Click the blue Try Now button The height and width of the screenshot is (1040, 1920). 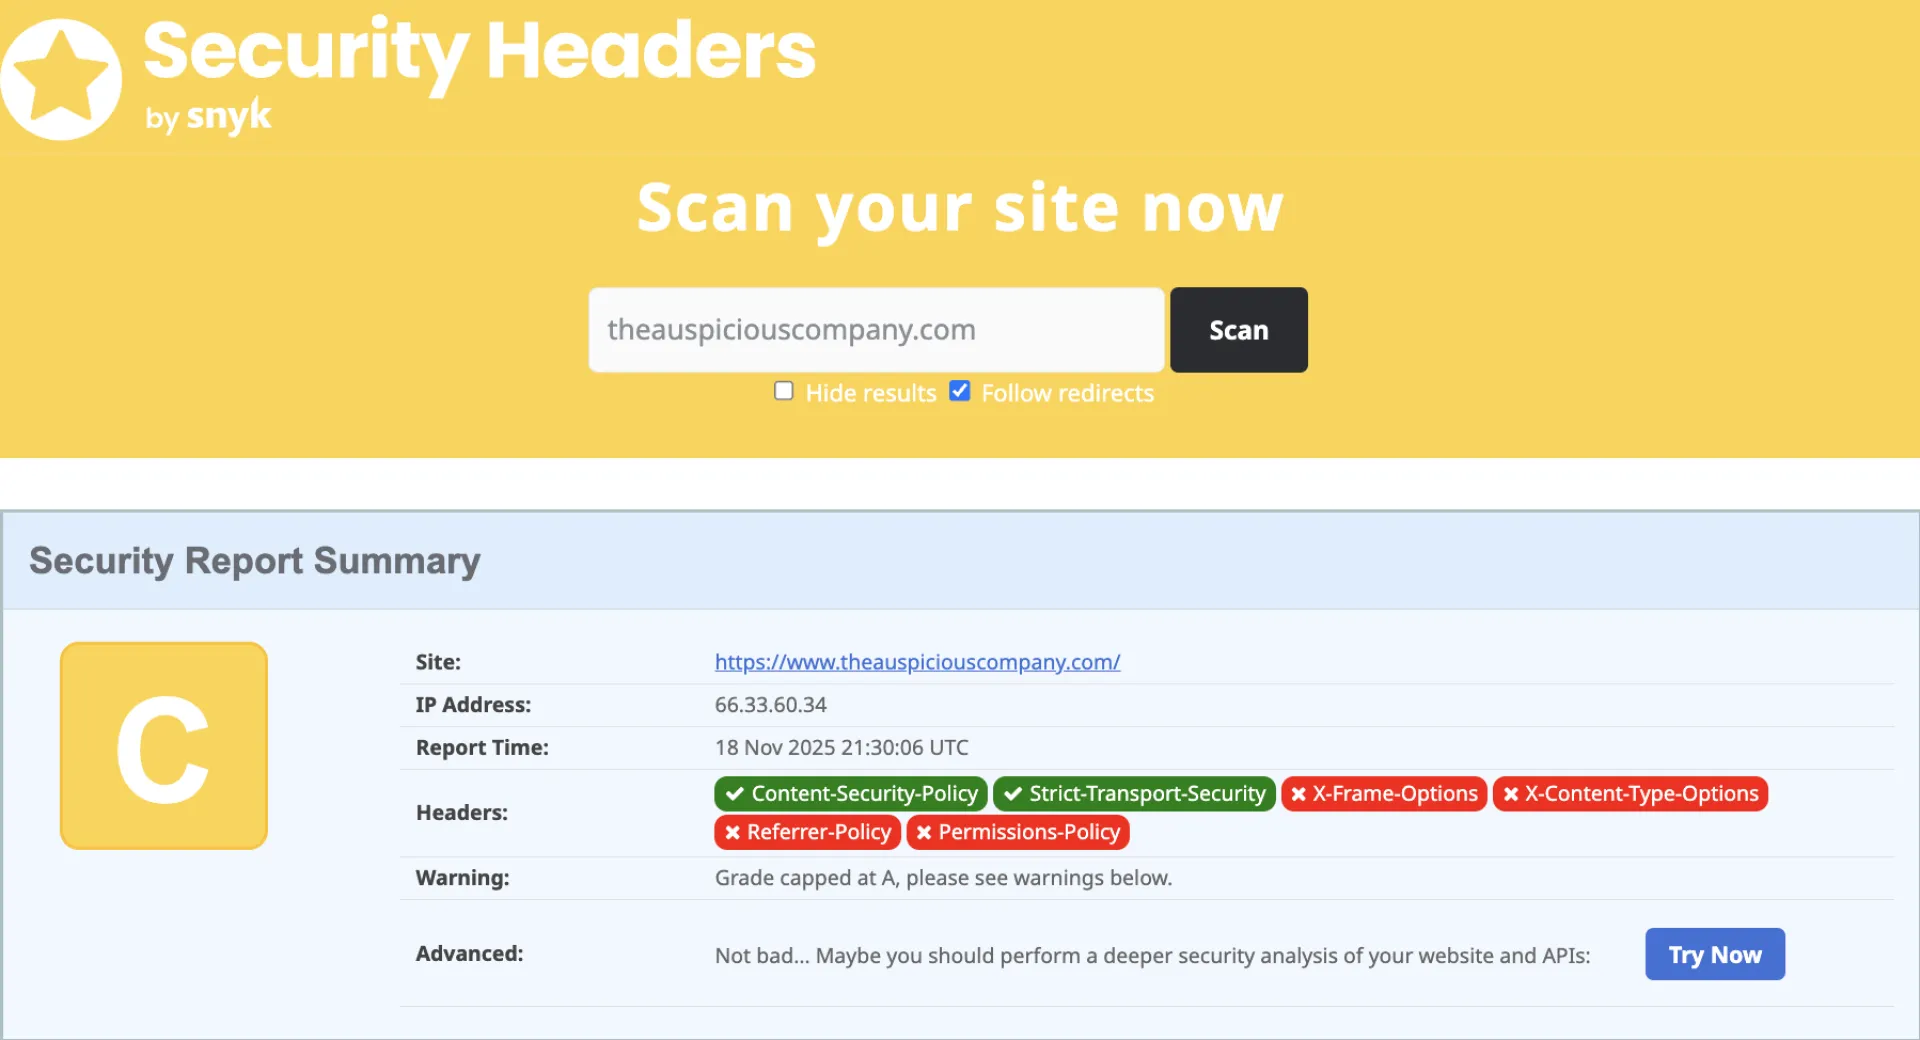[1714, 955]
